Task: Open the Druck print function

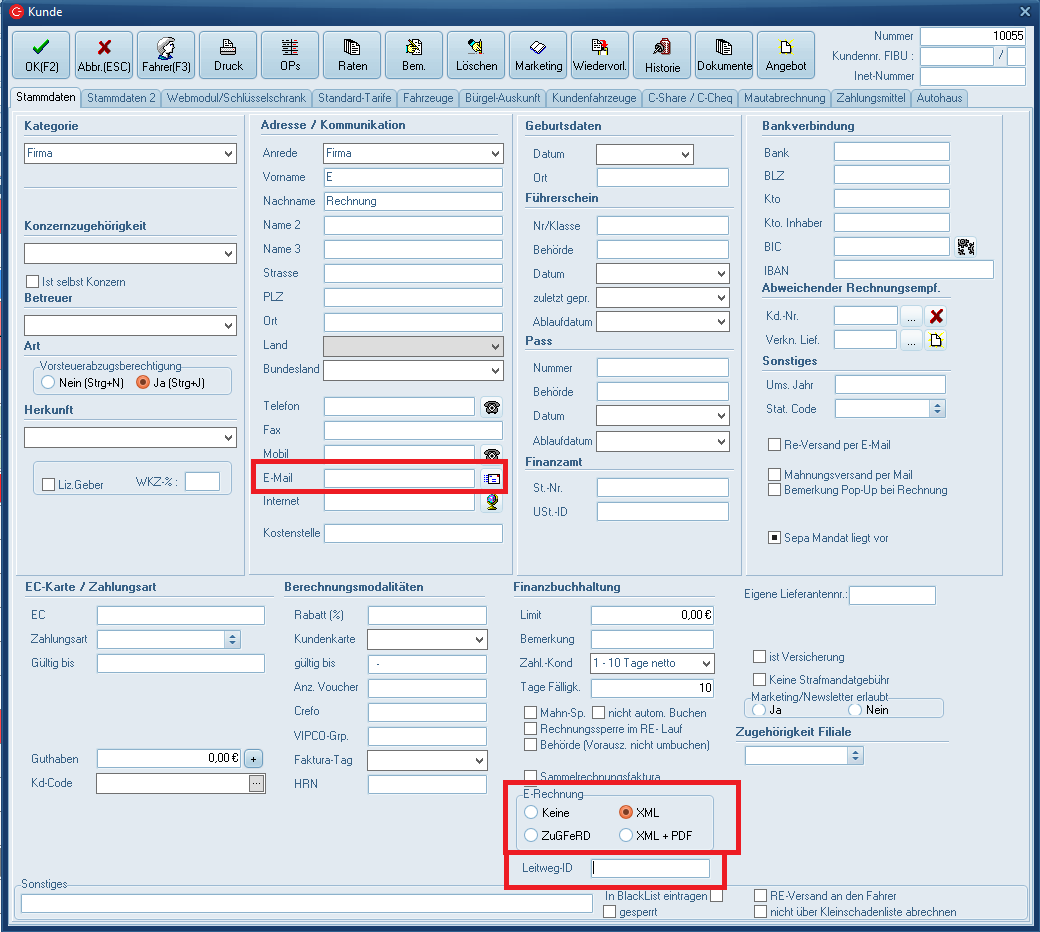Action: click(228, 55)
